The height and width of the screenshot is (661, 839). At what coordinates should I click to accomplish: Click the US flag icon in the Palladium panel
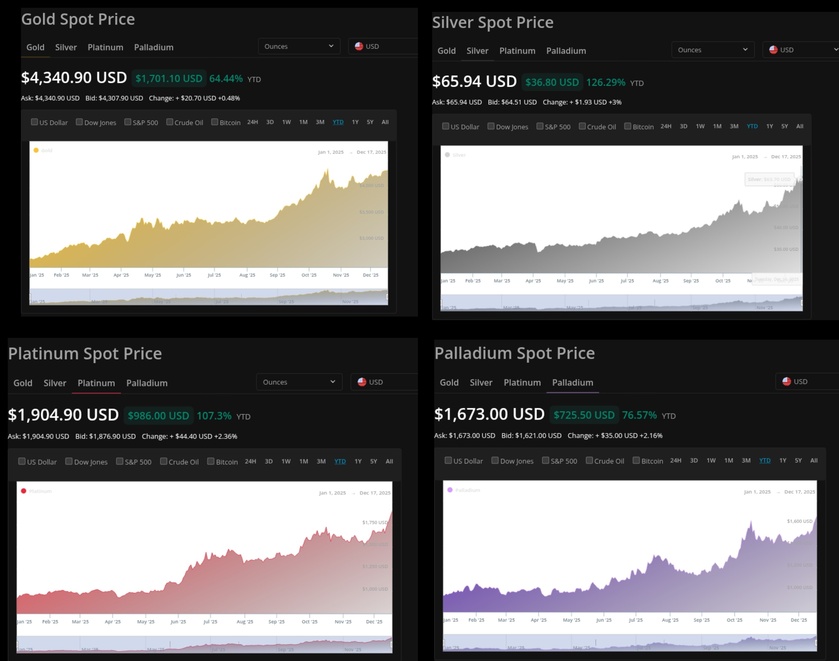pyautogui.click(x=787, y=381)
